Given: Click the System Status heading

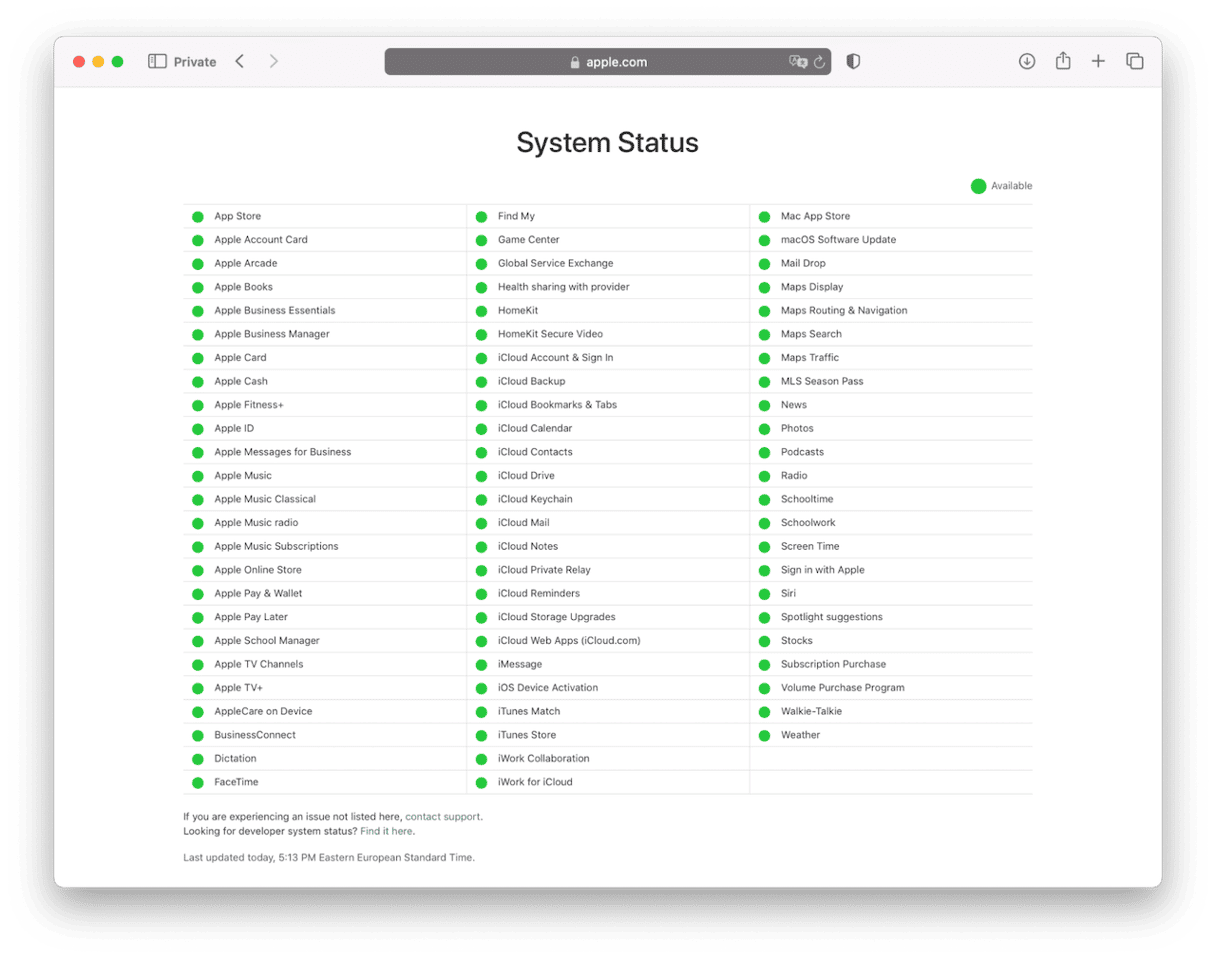Looking at the screenshot, I should [x=607, y=142].
